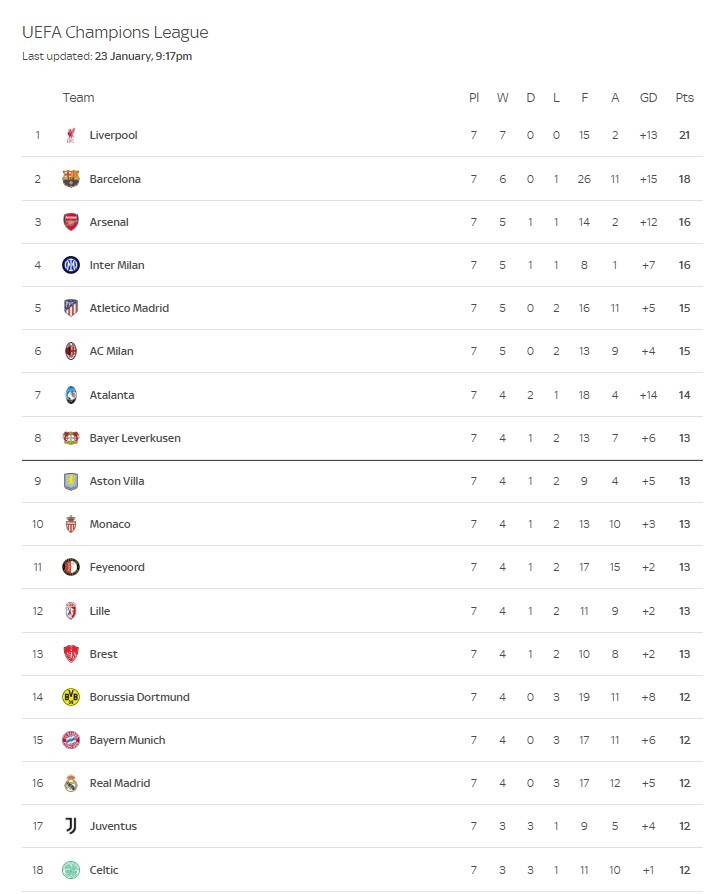
Task: Click the GD column header
Action: 648,97
